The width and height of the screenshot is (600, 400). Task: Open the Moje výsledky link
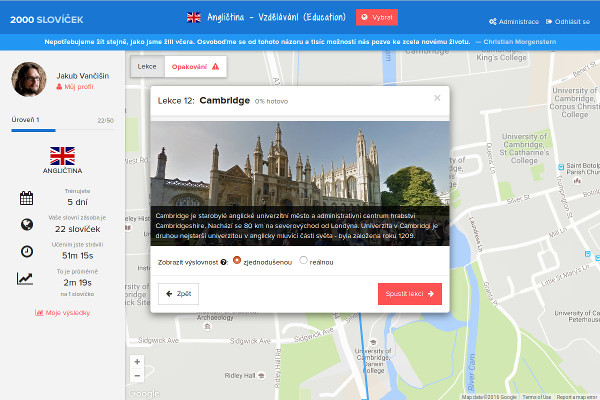click(62, 313)
